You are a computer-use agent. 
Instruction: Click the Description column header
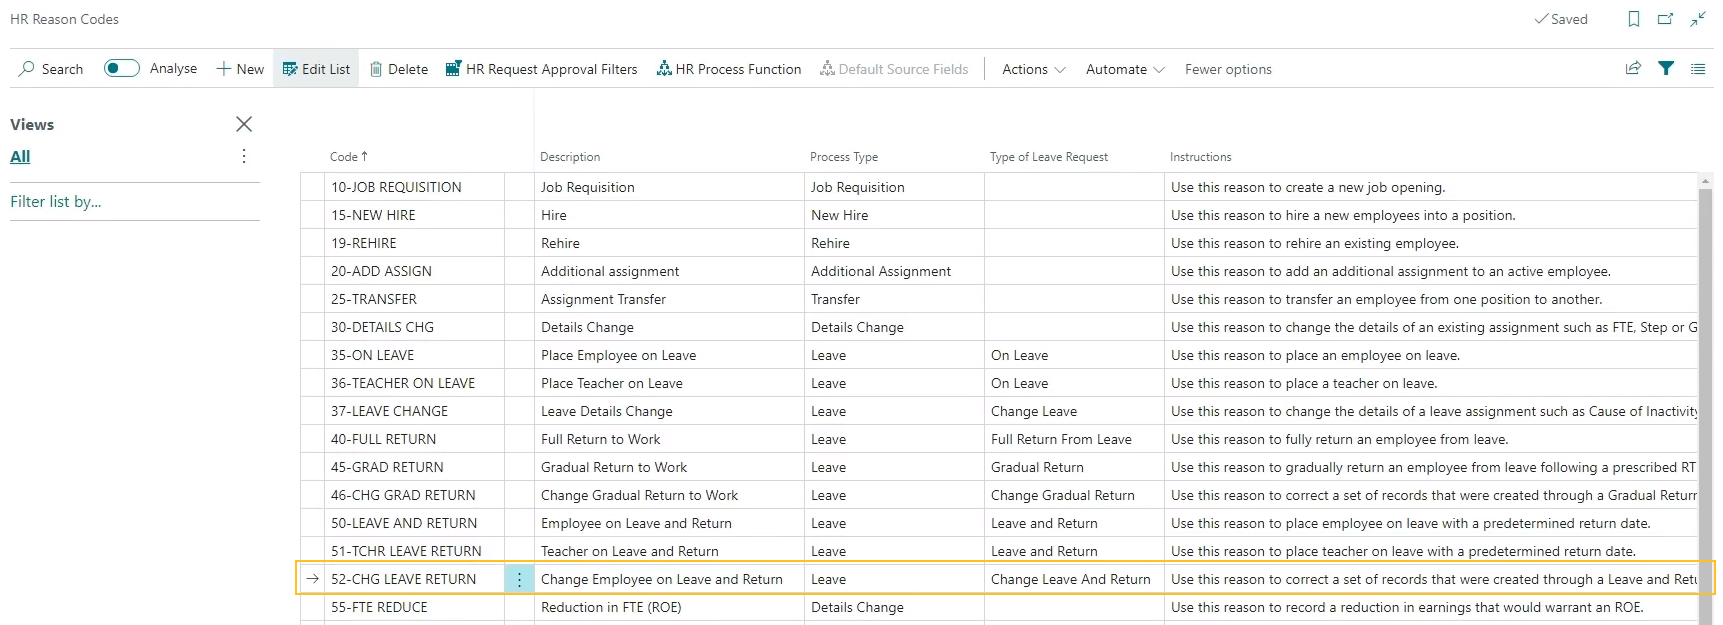(x=570, y=157)
